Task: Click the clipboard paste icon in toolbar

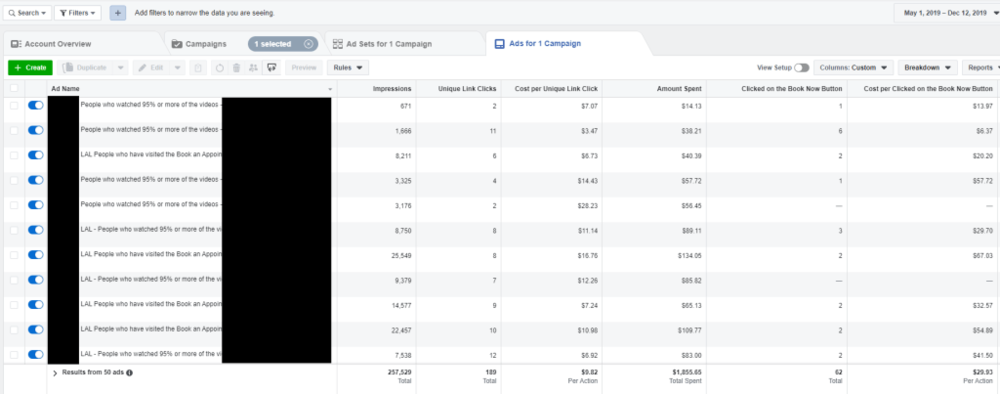Action: point(198,68)
